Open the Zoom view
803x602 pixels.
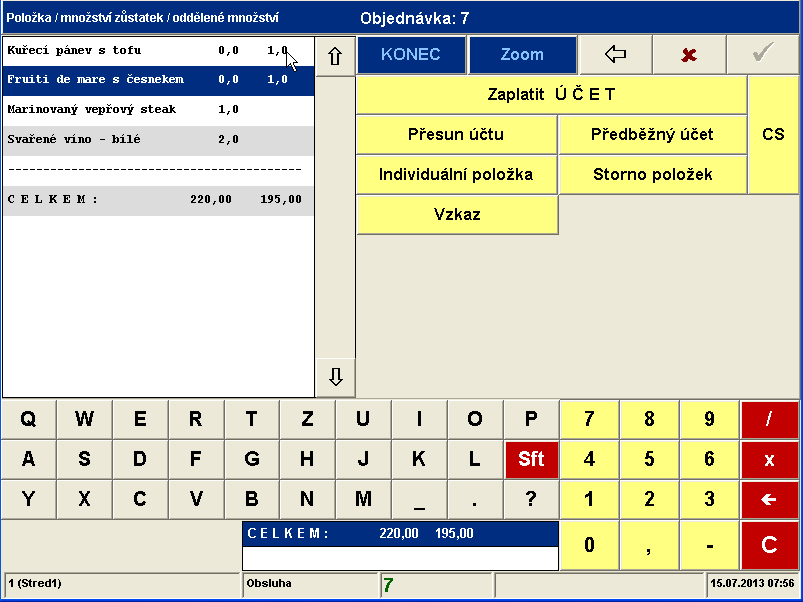pos(522,55)
